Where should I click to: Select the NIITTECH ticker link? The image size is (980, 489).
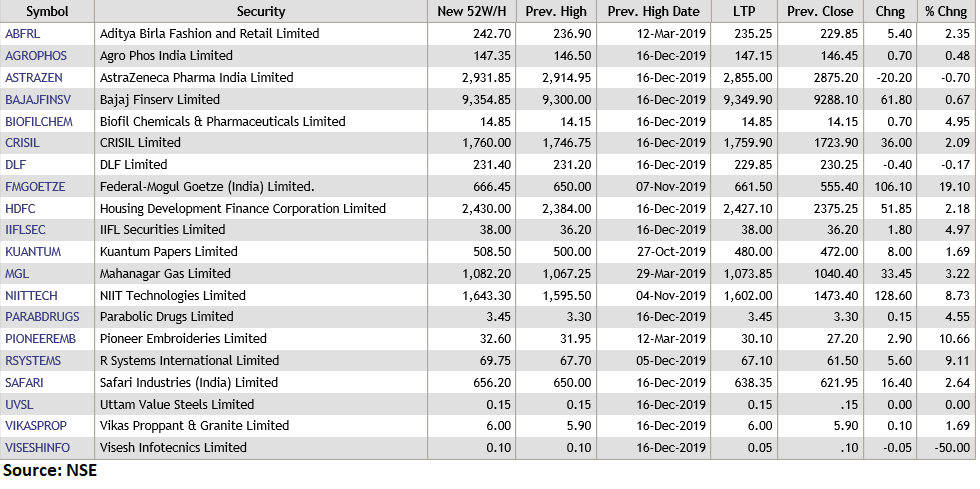[33, 296]
